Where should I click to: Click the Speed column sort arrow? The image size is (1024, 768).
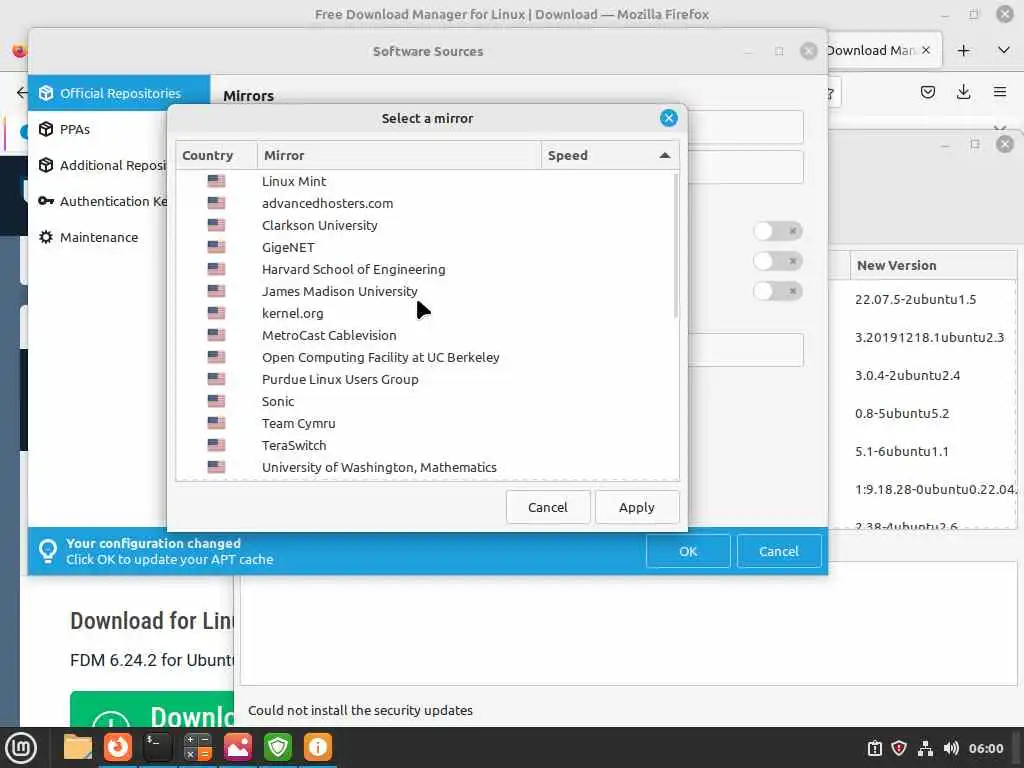[x=665, y=155]
